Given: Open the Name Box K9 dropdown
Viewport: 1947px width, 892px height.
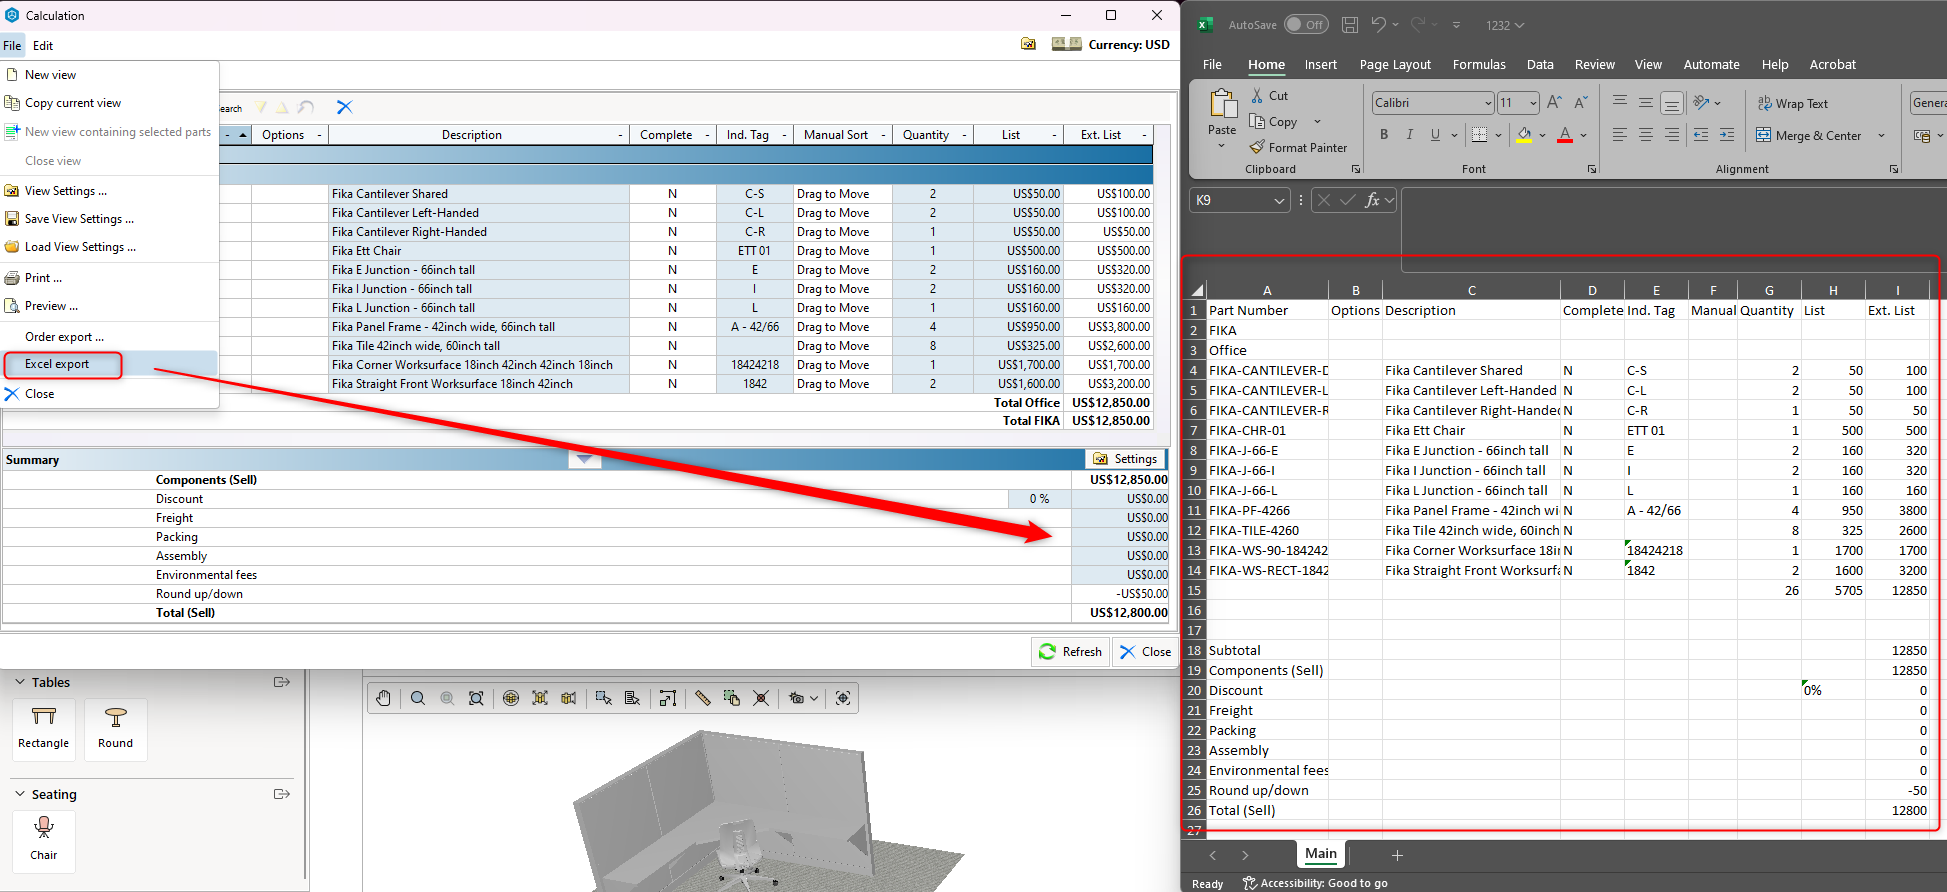Looking at the screenshot, I should click(x=1279, y=200).
